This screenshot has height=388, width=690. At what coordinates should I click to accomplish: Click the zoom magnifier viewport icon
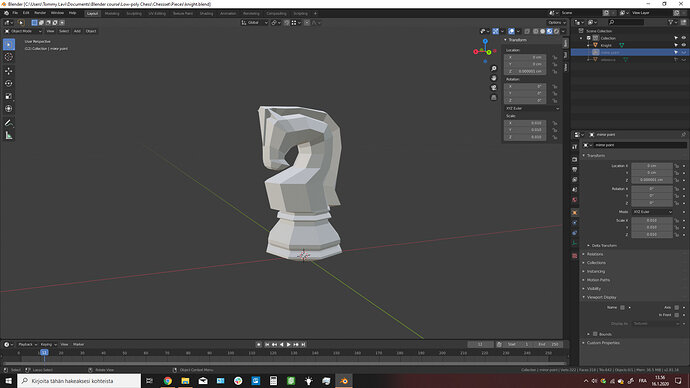click(494, 69)
